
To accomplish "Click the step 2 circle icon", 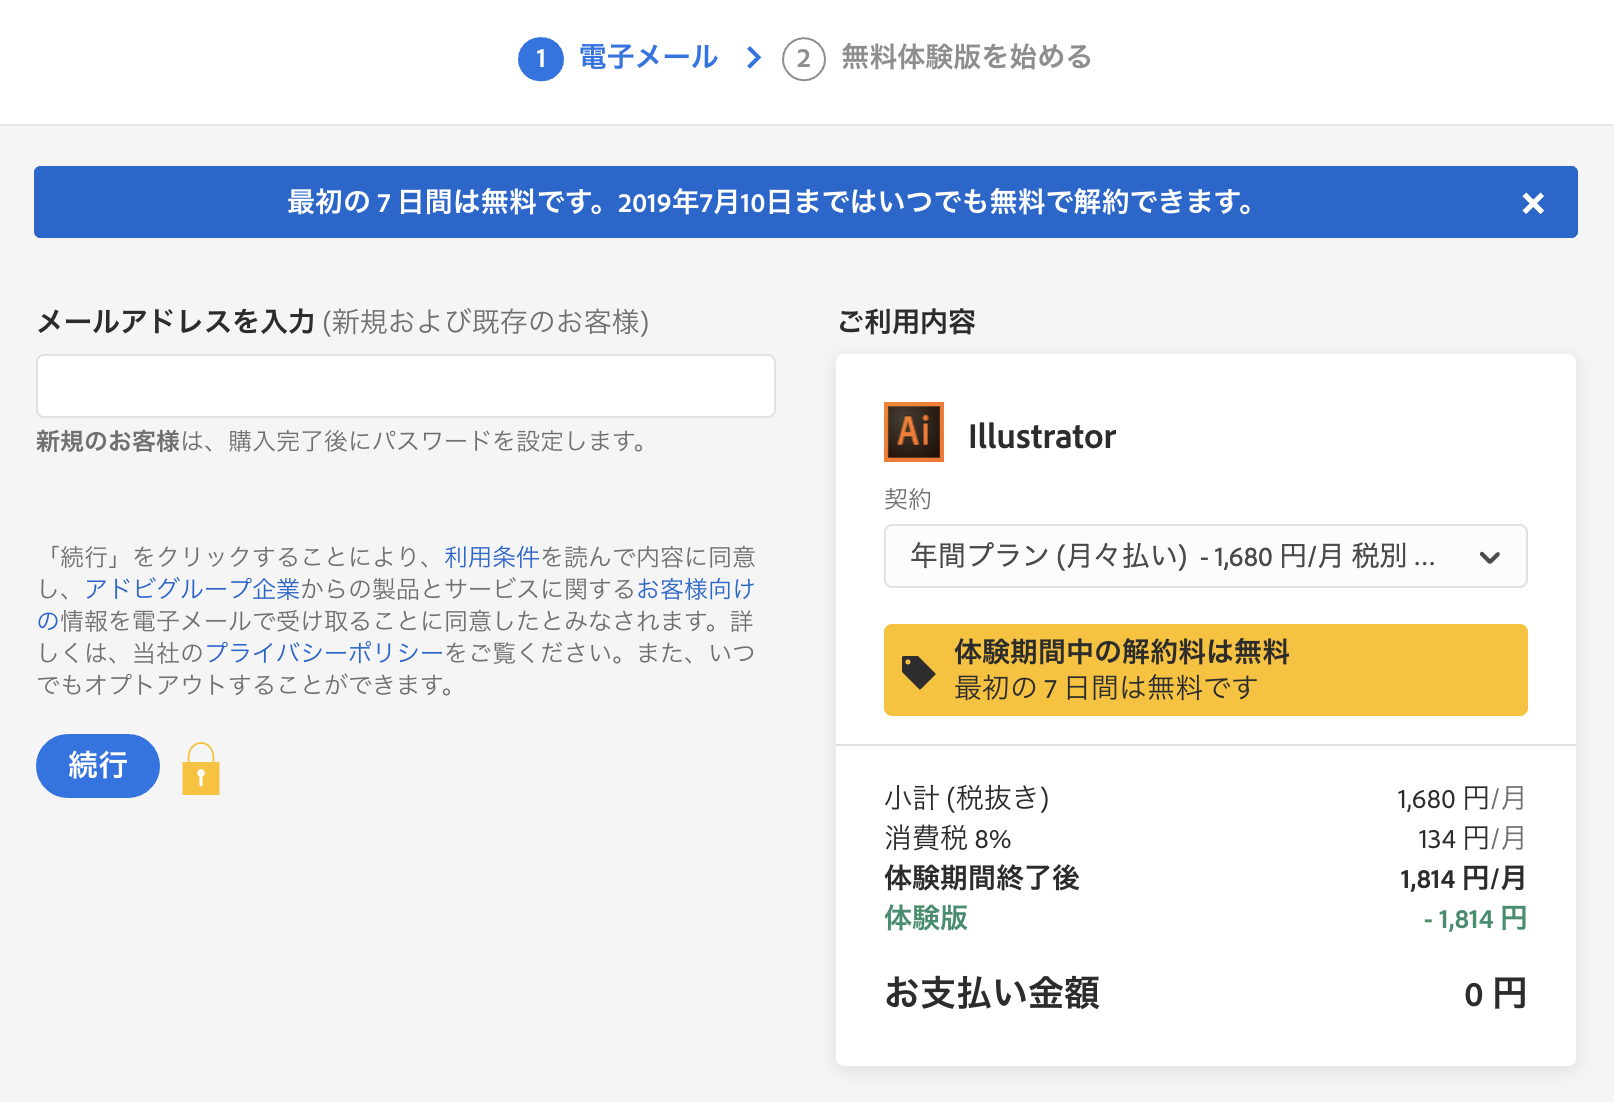I will click(x=803, y=59).
